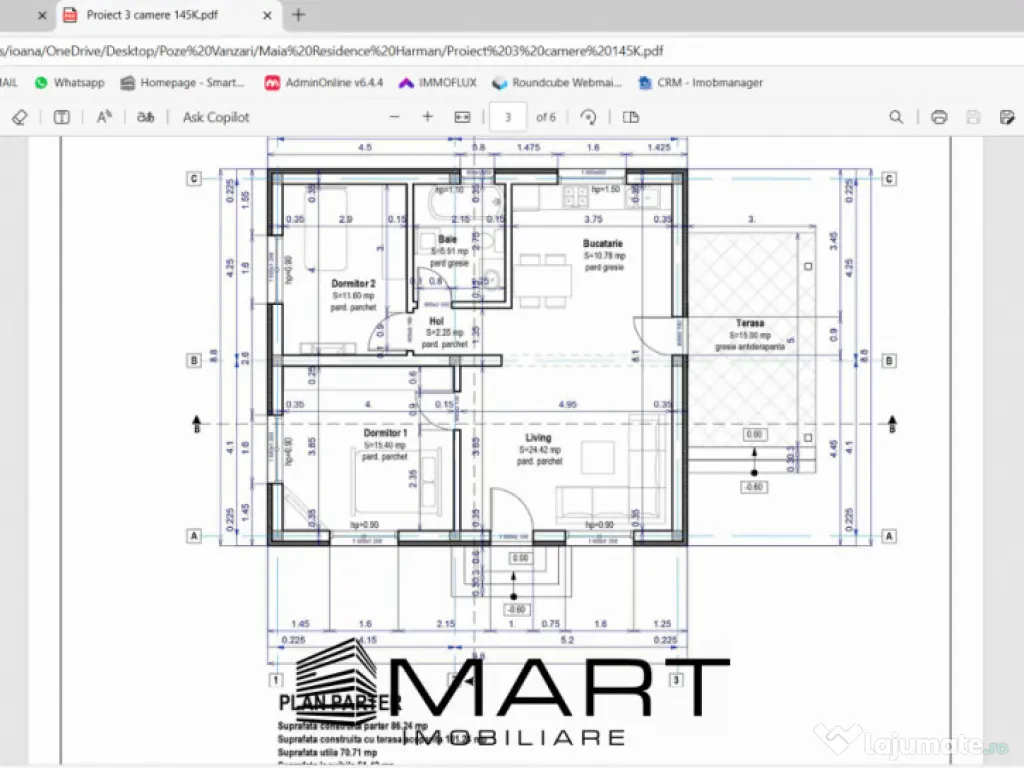Click the Save as icon at toolbar end

pyautogui.click(x=1007, y=117)
